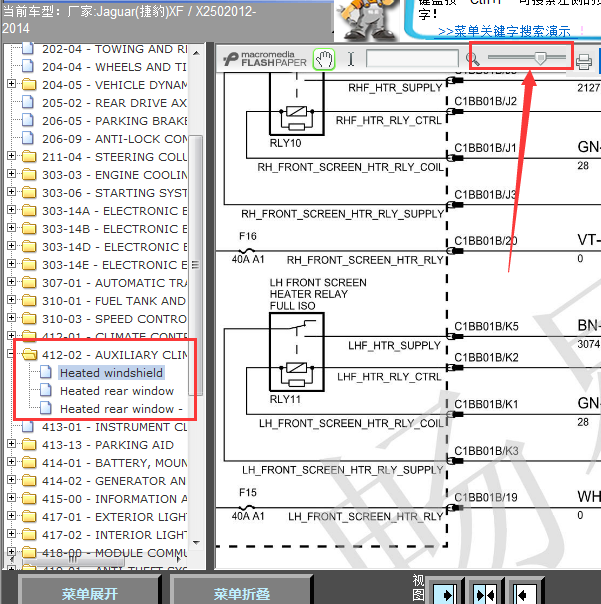Click the print icon in FlashPaper toolbar

(584, 62)
